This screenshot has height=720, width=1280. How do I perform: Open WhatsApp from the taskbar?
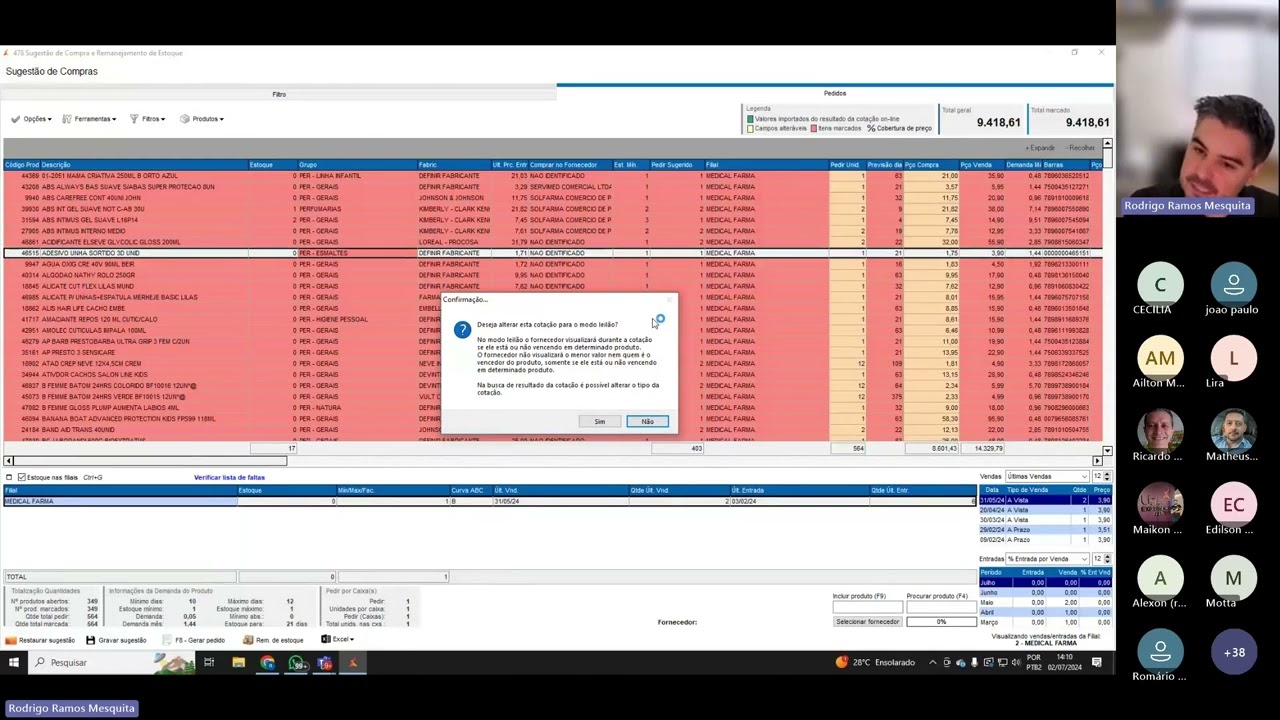tap(296, 662)
